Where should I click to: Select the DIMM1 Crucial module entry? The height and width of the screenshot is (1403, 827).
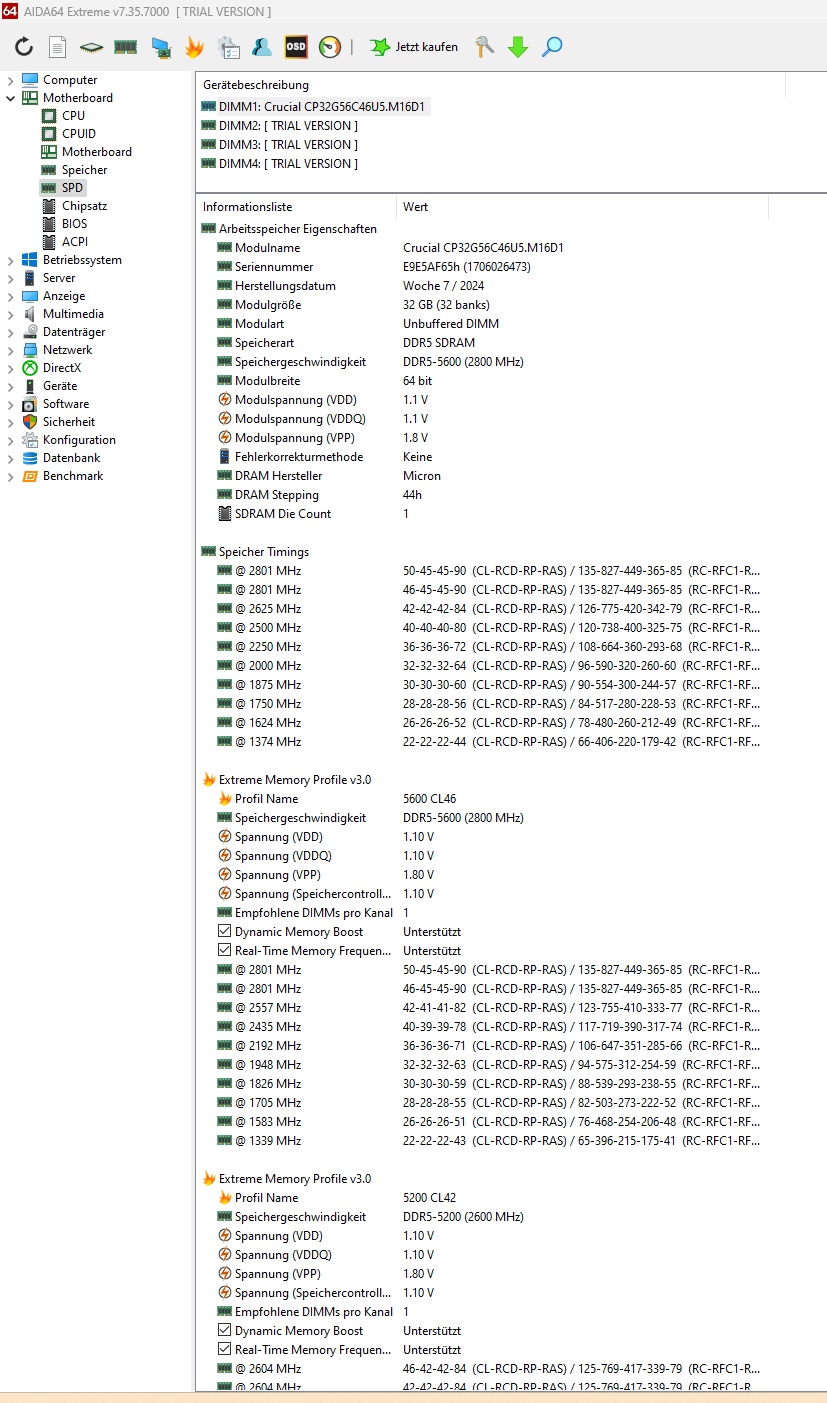coord(311,106)
